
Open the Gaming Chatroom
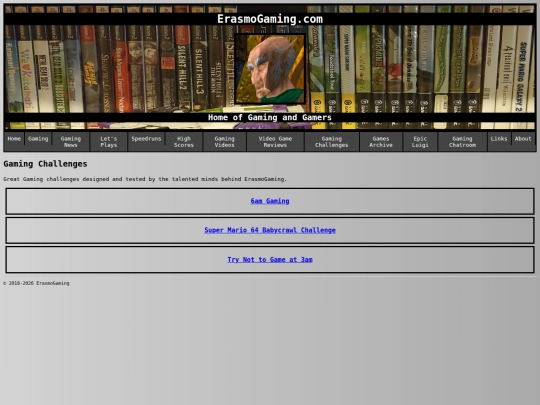pos(463,142)
